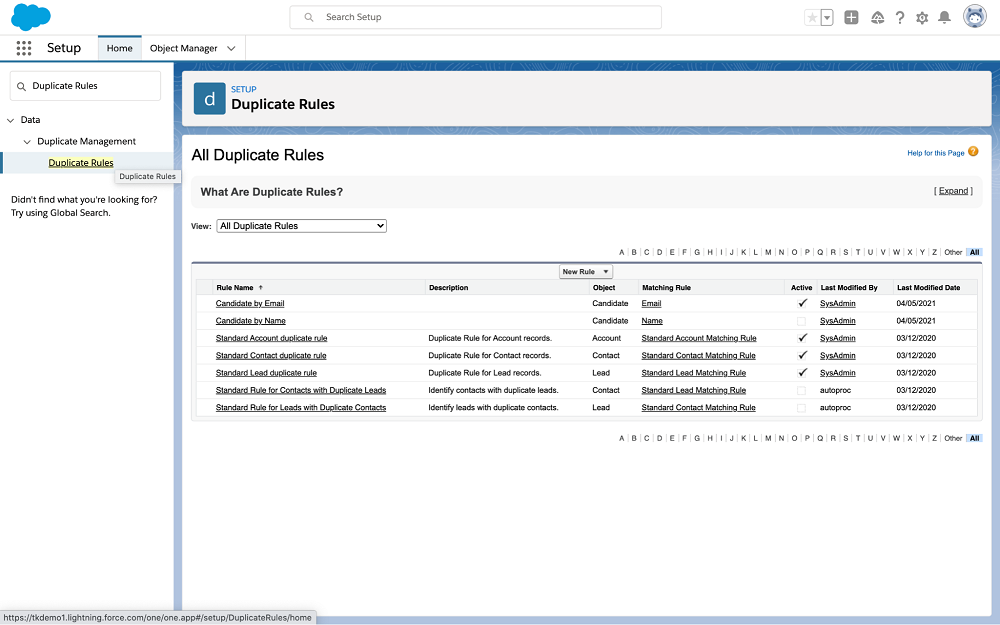Open the New Rule dropdown arrow
This screenshot has width=1000, height=625.
click(x=605, y=272)
